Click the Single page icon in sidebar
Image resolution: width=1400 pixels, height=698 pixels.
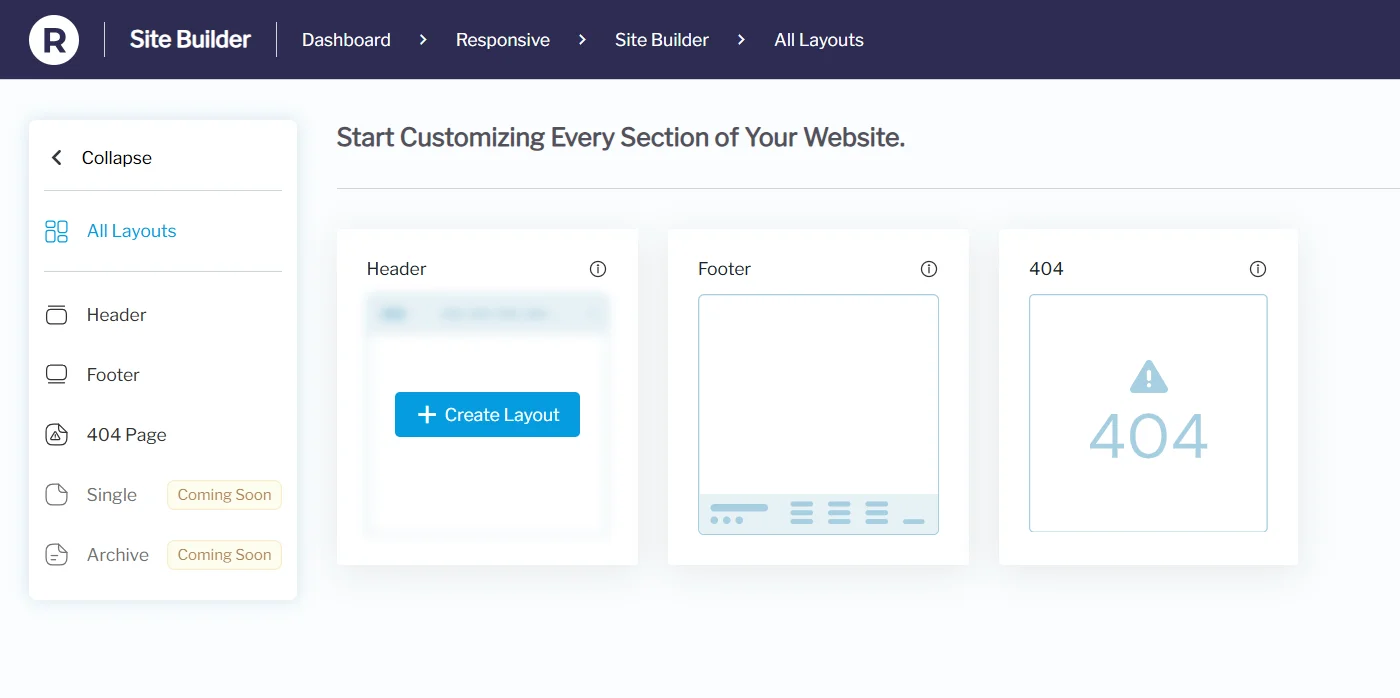(57, 495)
